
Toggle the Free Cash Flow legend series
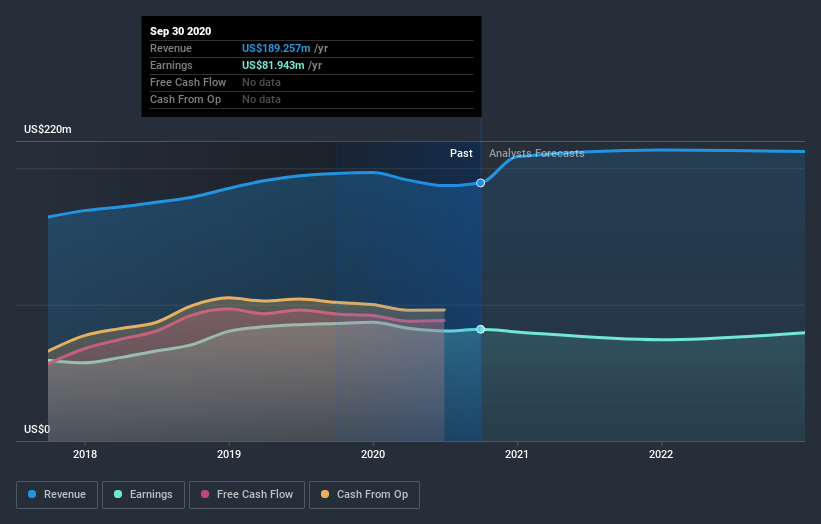tap(247, 495)
